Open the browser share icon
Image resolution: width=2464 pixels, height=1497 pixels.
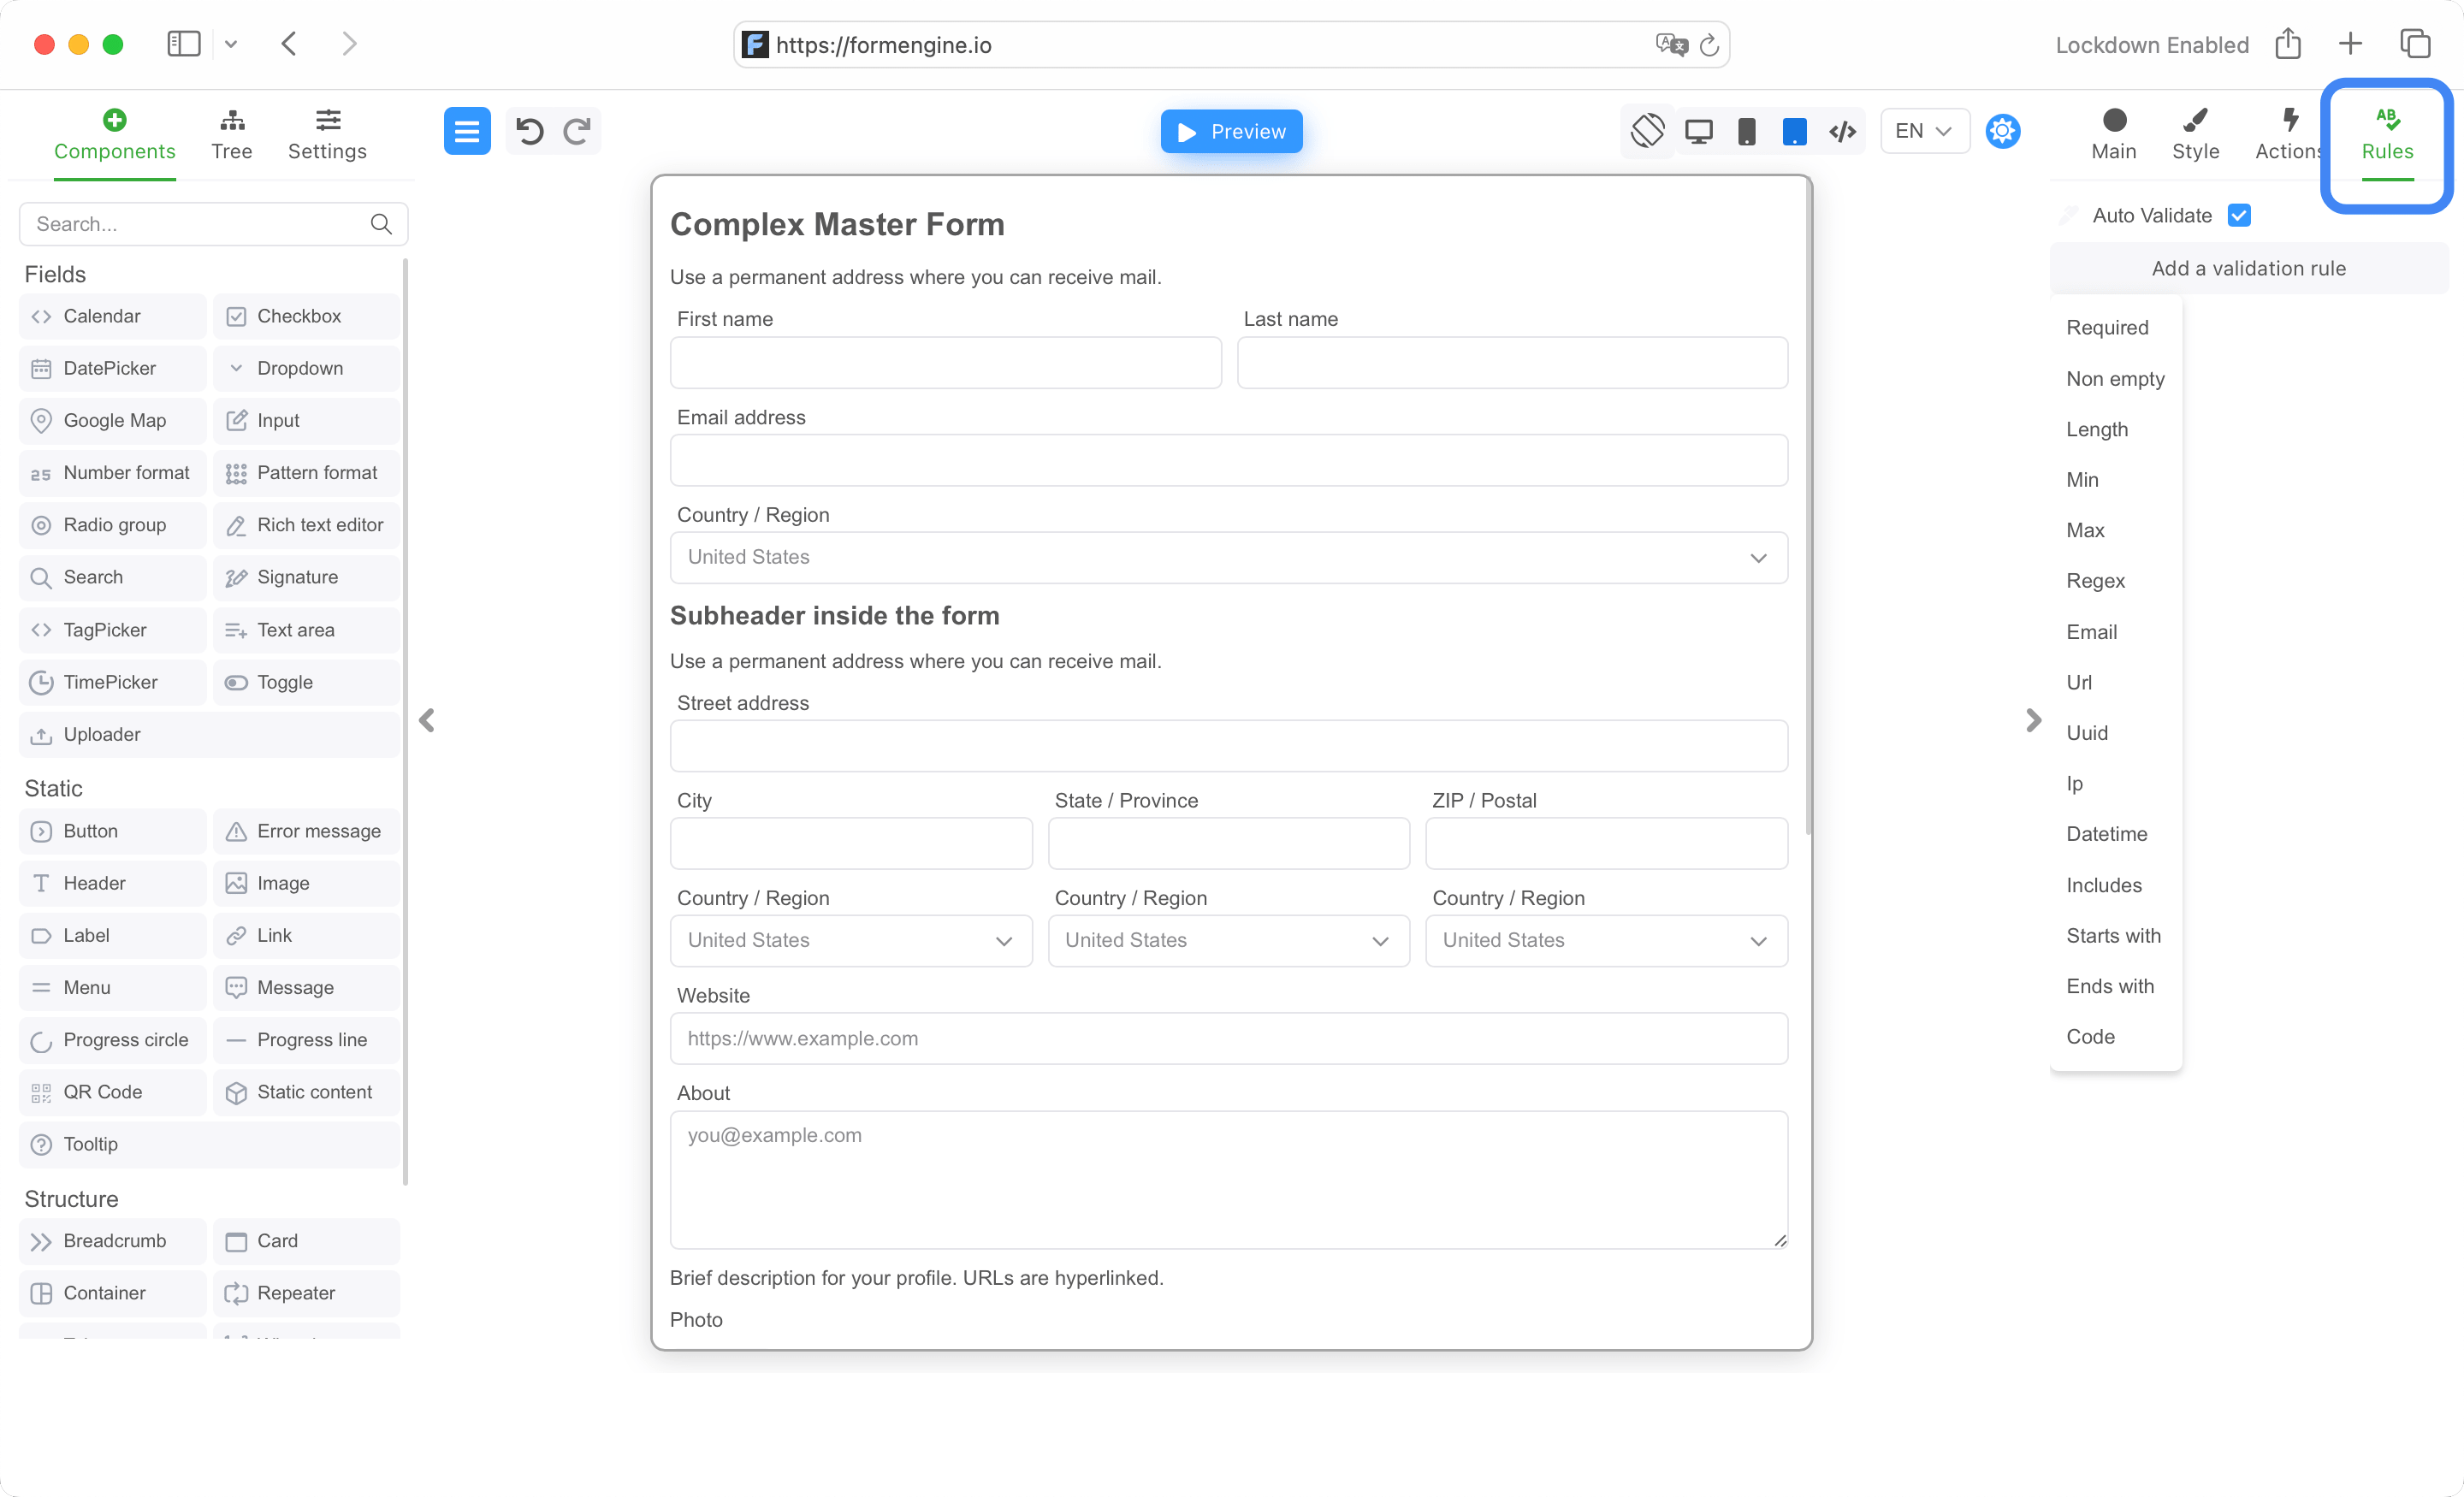pos(2288,44)
